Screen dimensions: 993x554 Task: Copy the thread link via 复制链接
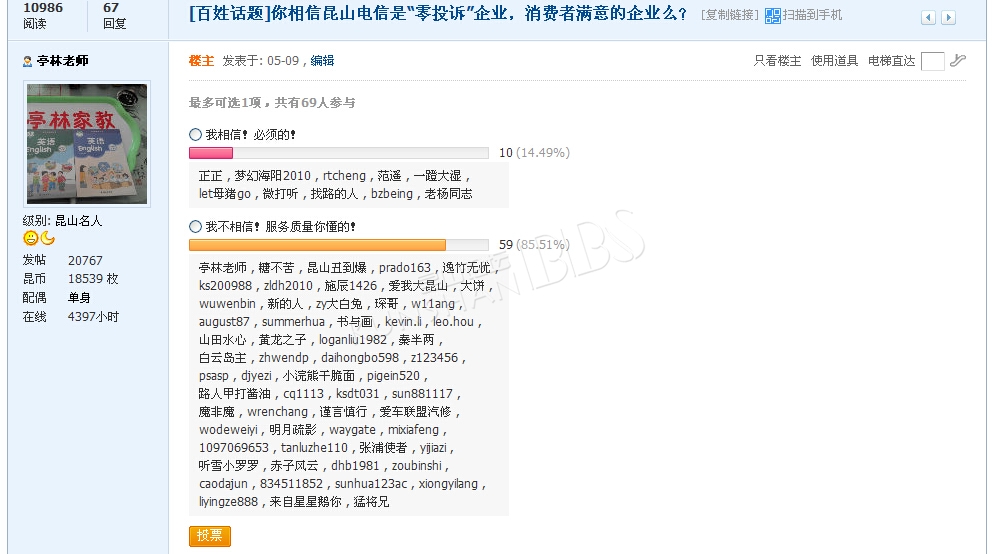click(730, 15)
